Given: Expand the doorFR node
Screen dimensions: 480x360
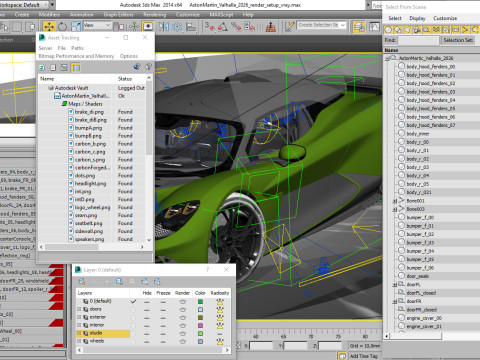Looking at the screenshot, I should pyautogui.click(x=394, y=301).
